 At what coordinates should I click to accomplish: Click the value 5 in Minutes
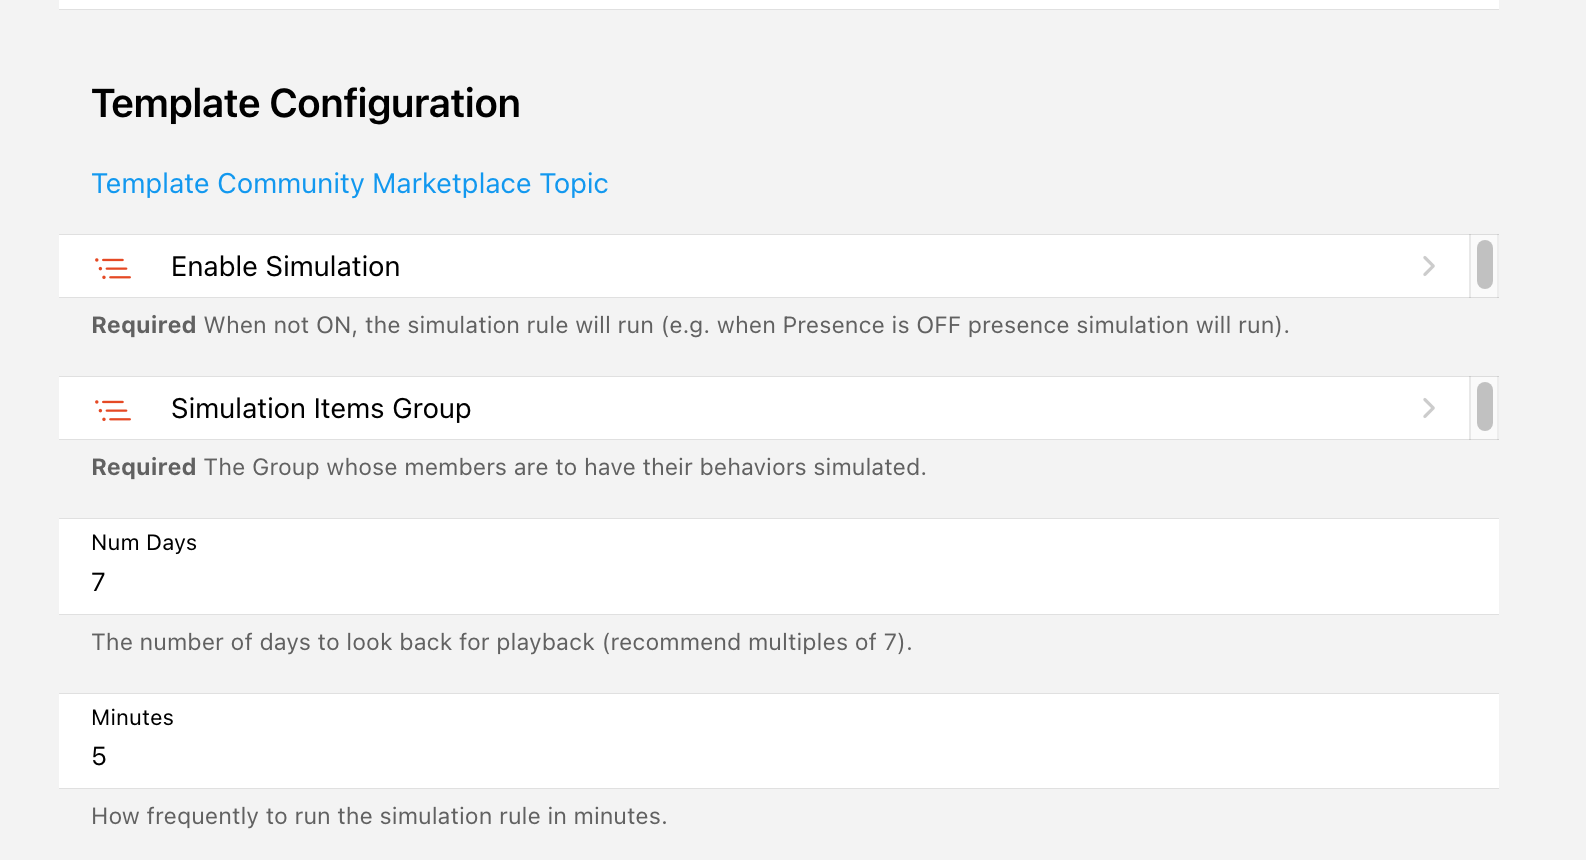[98, 757]
